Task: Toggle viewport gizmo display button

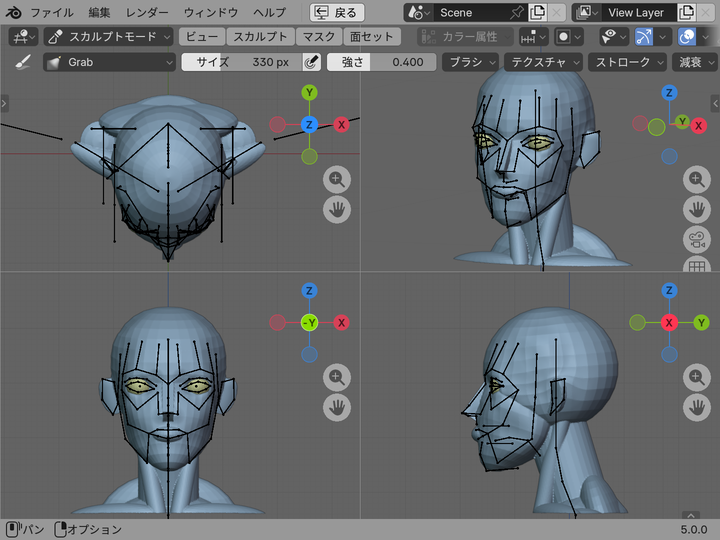Action: (x=644, y=37)
